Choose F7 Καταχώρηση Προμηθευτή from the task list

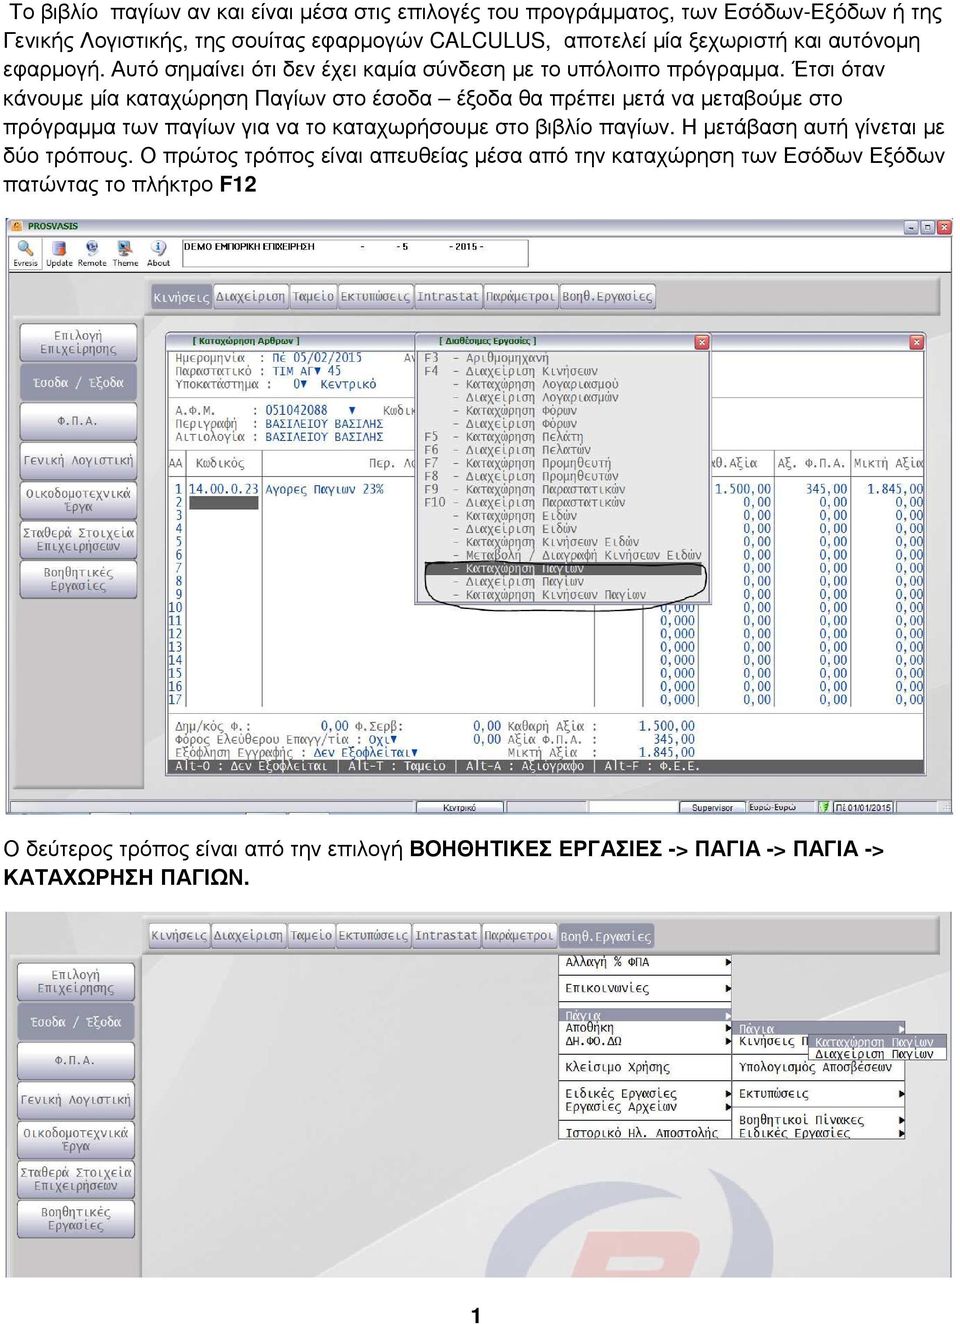pos(517,463)
